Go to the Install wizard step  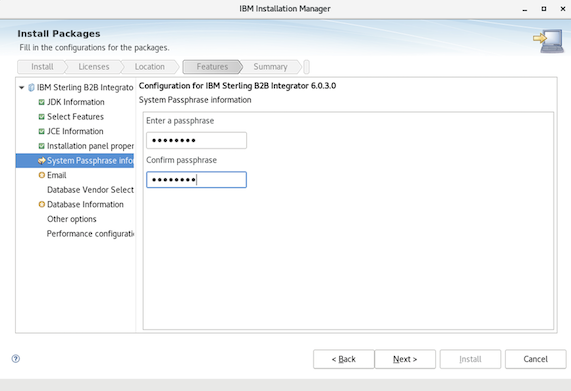click(42, 67)
